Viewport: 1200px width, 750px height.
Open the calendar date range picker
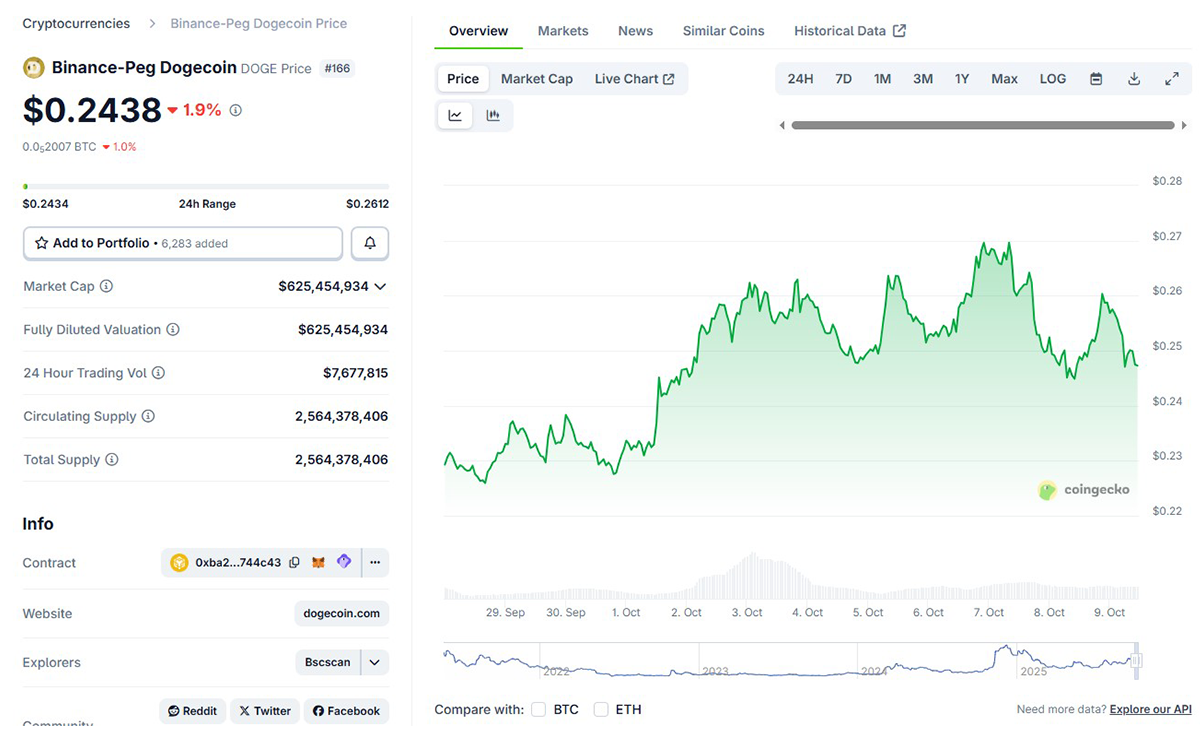(1095, 78)
